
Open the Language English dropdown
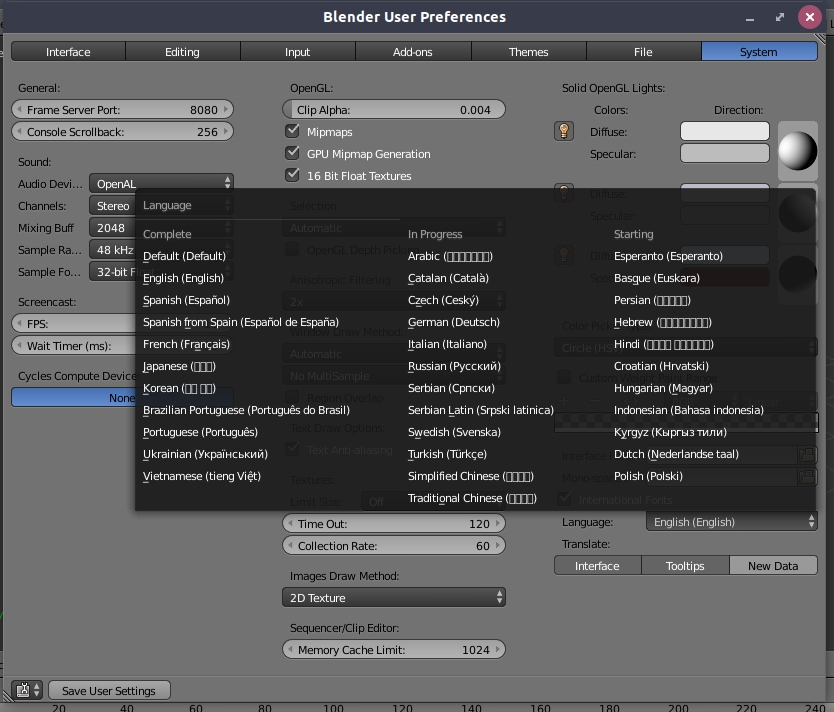point(732,522)
